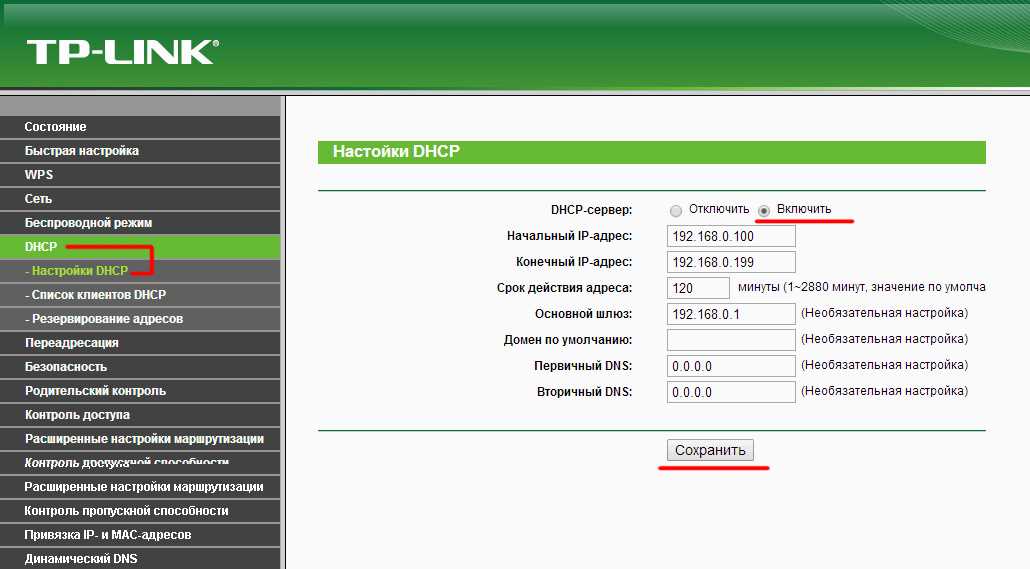Click the Начальный IP-адрес input field

(x=730, y=236)
